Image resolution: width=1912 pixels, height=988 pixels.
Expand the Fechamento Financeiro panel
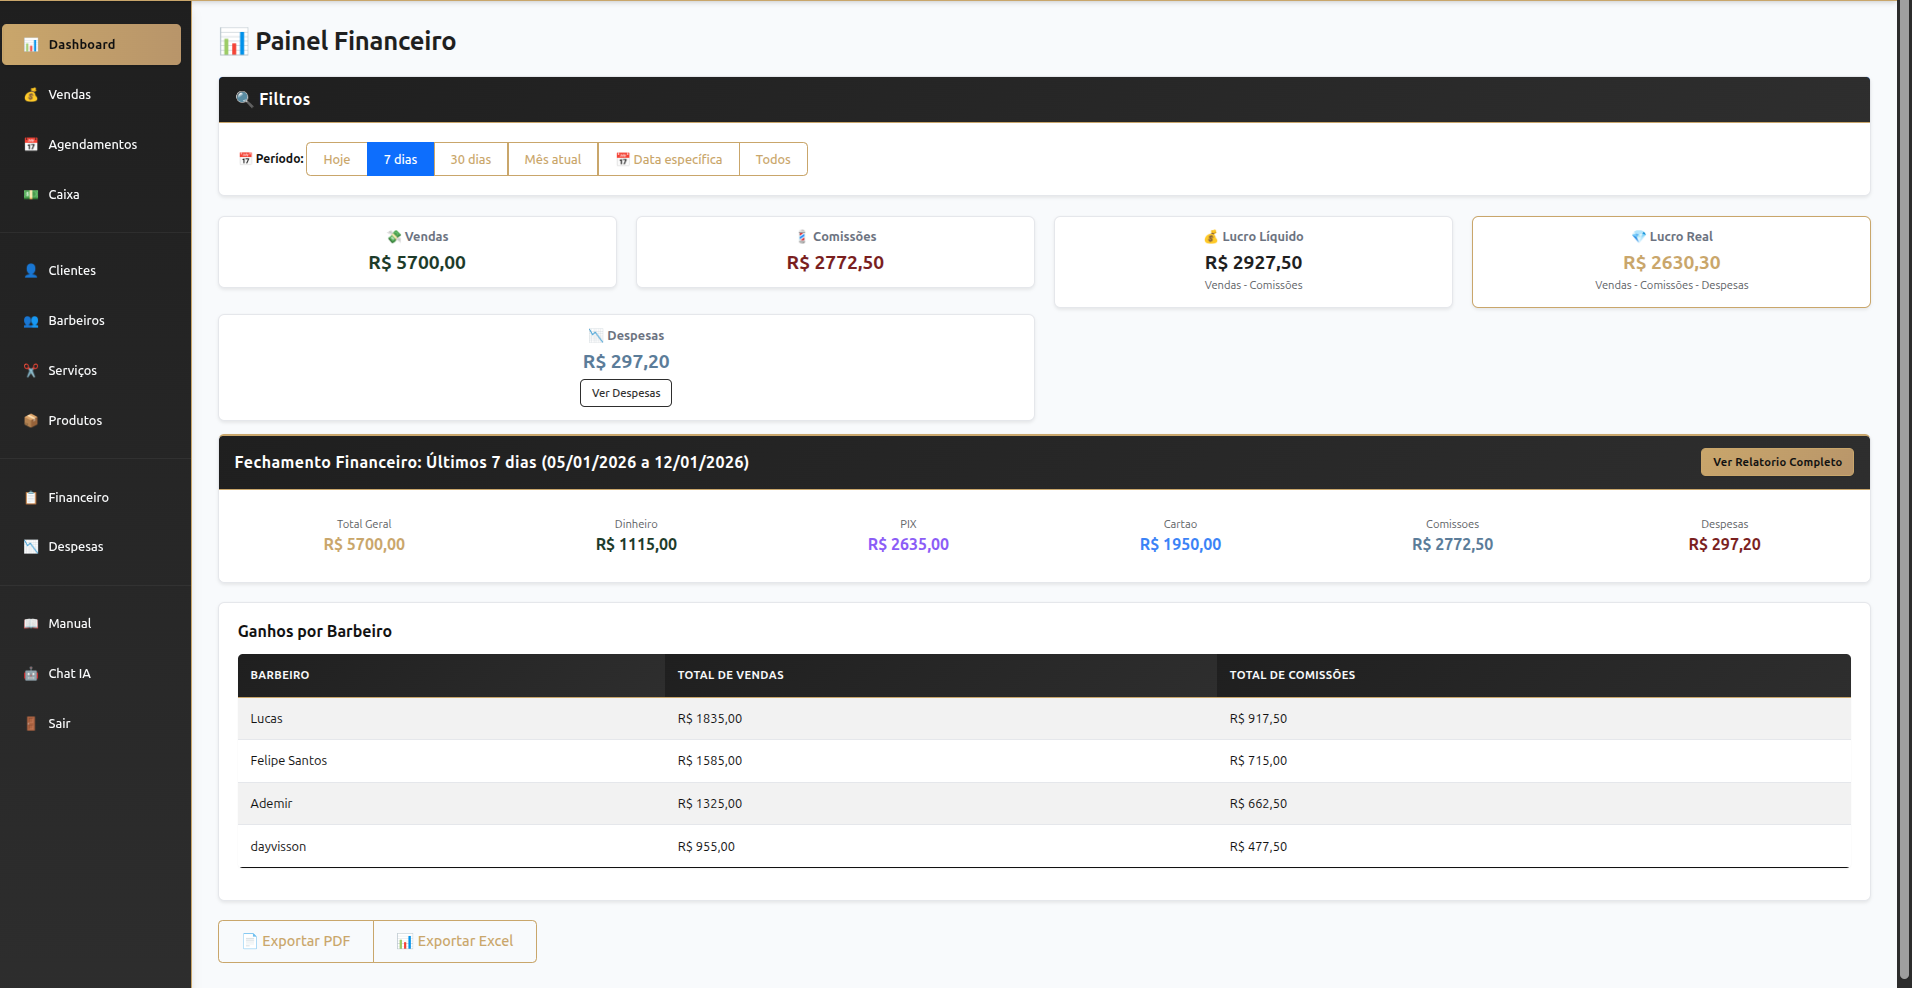pyautogui.click(x=492, y=462)
